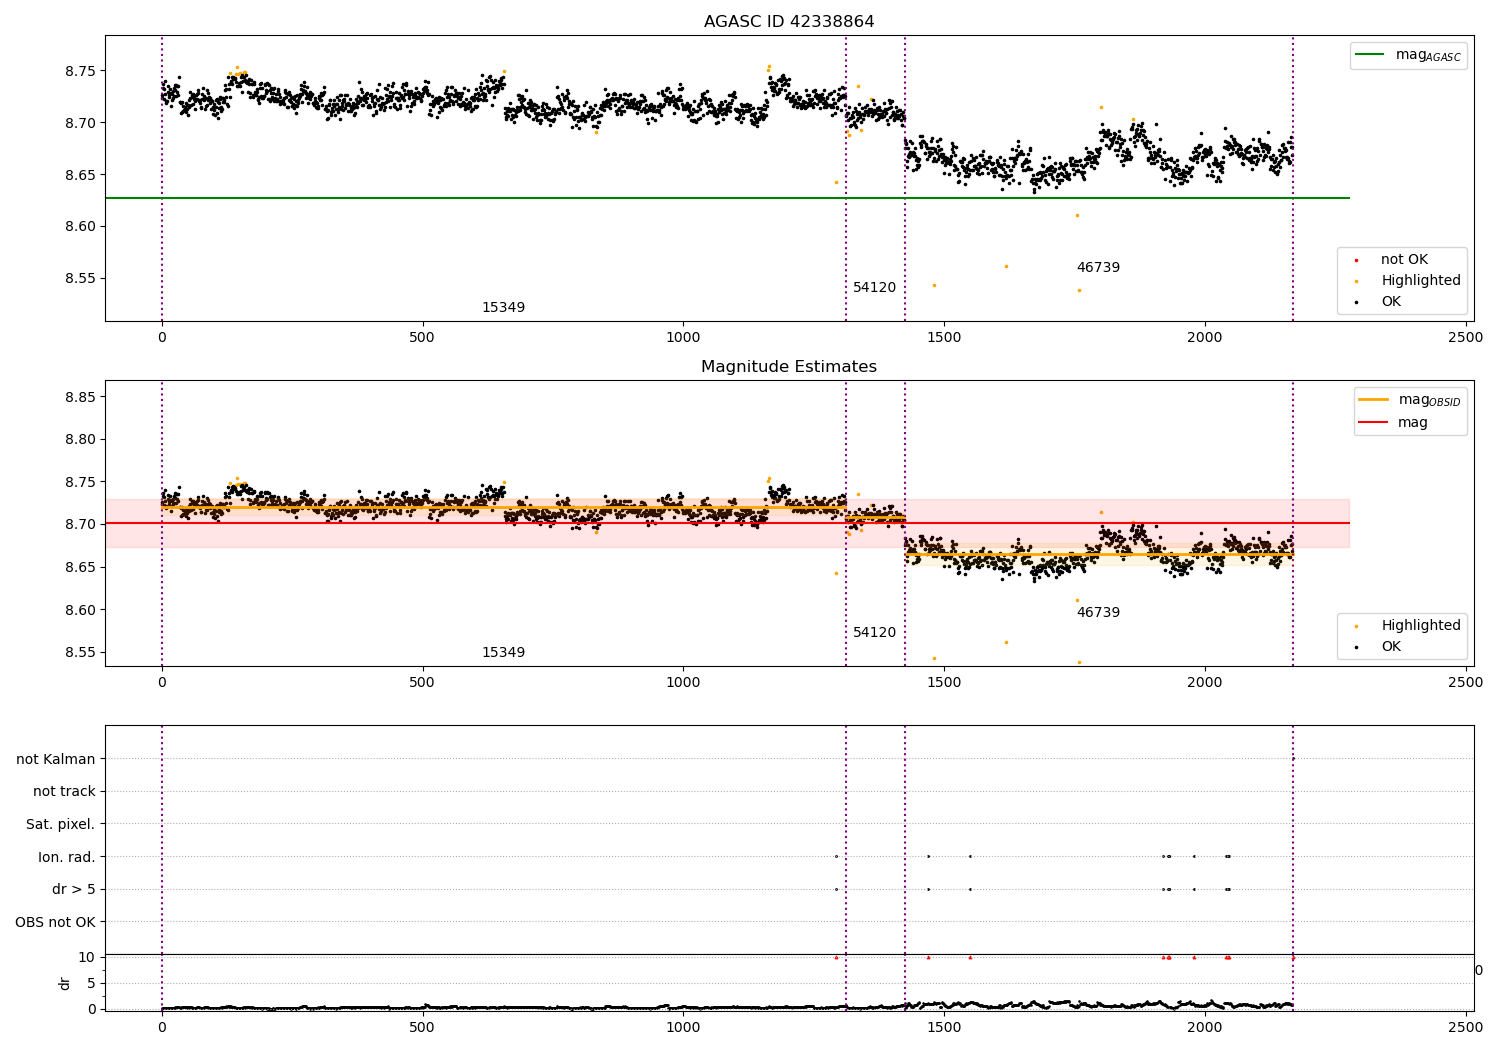
Task: Click OBSID label 46739 in the AGASC plot
Action: click(x=1098, y=268)
